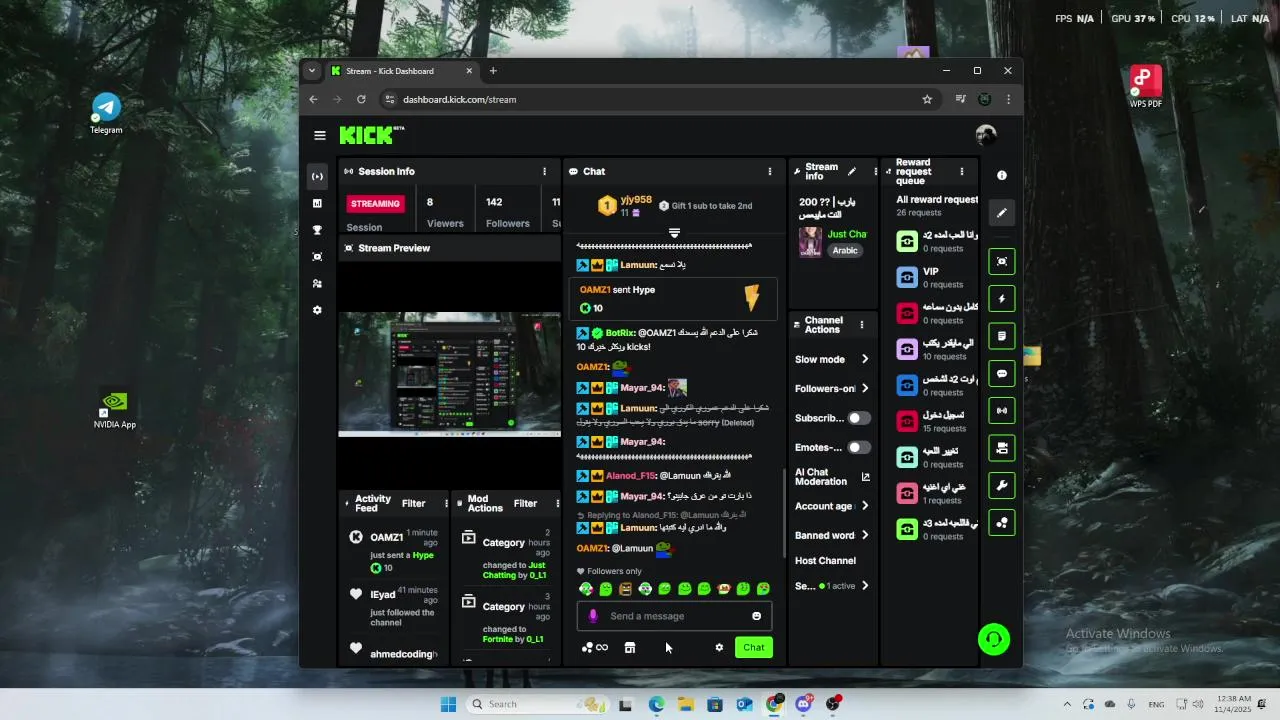
Task: Click the OAMZ1 sent Hype card in chat
Action: pos(673,299)
